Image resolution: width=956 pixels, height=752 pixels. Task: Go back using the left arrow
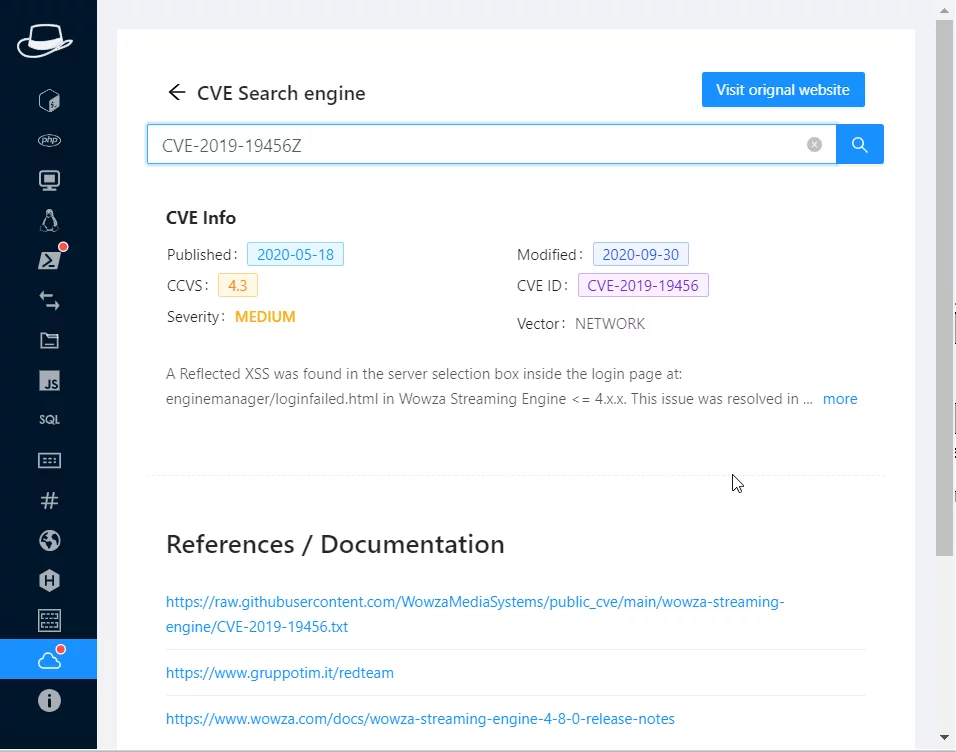click(177, 93)
